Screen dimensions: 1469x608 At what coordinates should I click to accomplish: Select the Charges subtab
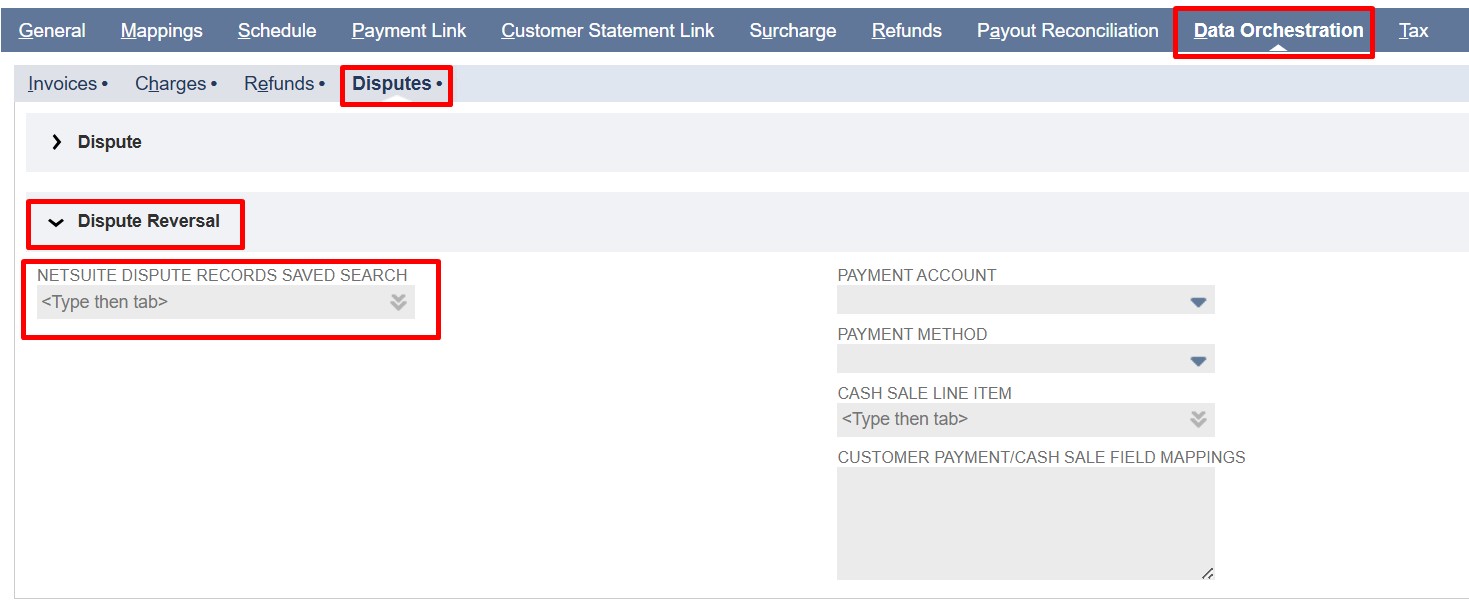(171, 84)
